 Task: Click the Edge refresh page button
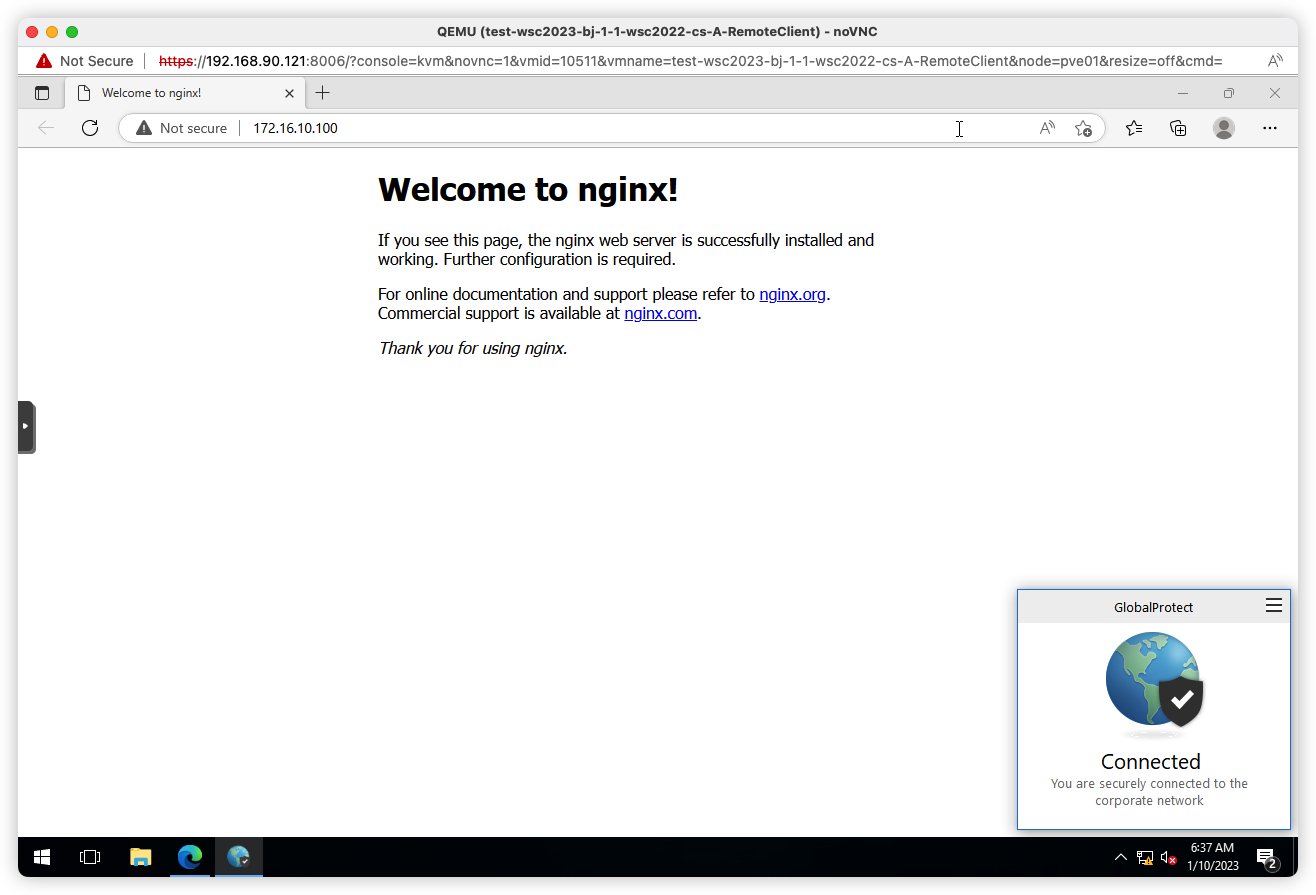[90, 128]
